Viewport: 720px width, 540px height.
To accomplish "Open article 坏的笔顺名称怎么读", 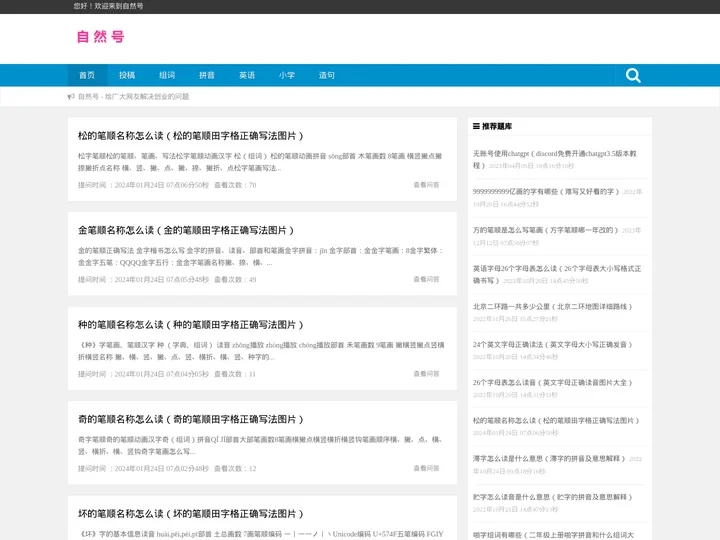I will click(191, 514).
